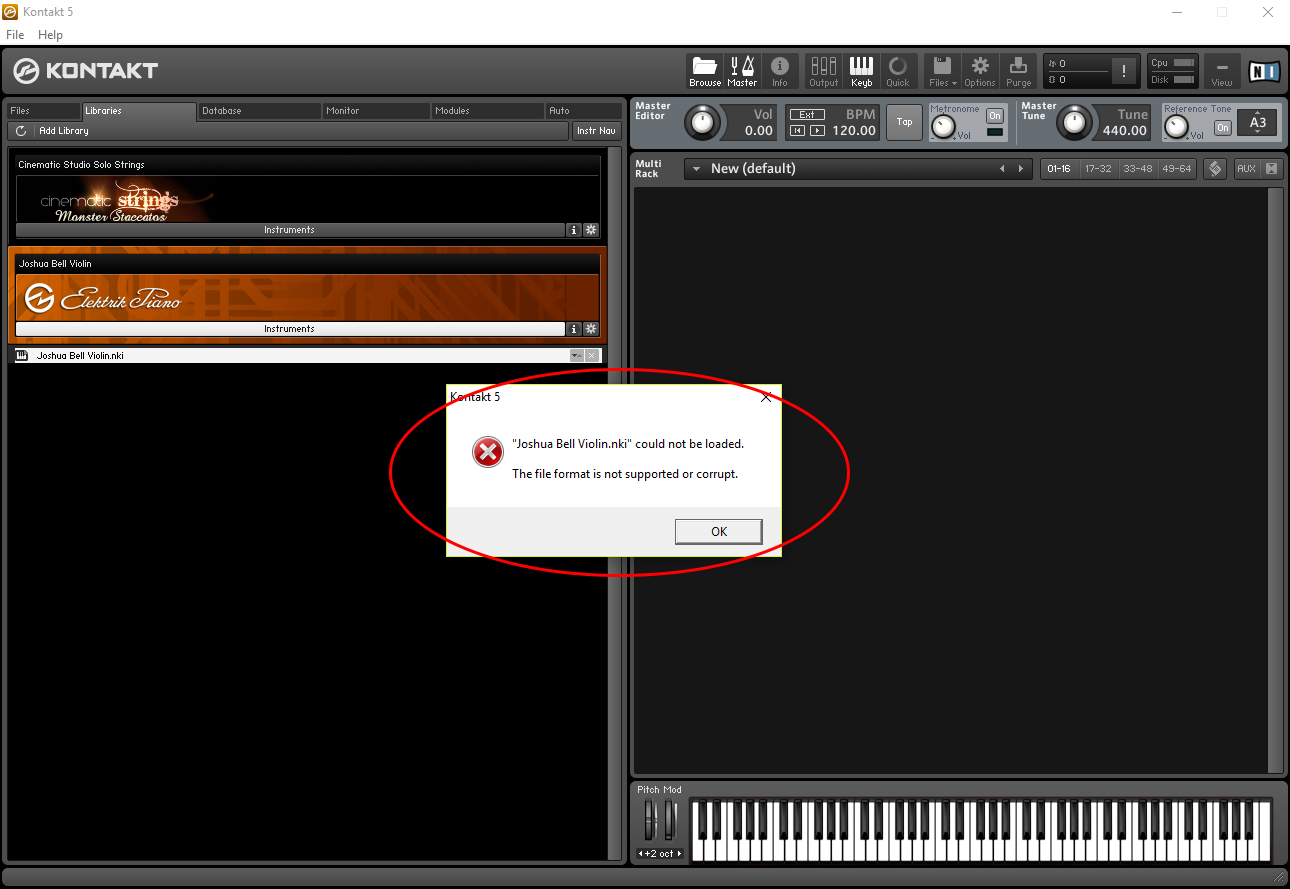Image resolution: width=1290 pixels, height=889 pixels.
Task: Select the next multi arrow
Action: tap(1020, 169)
